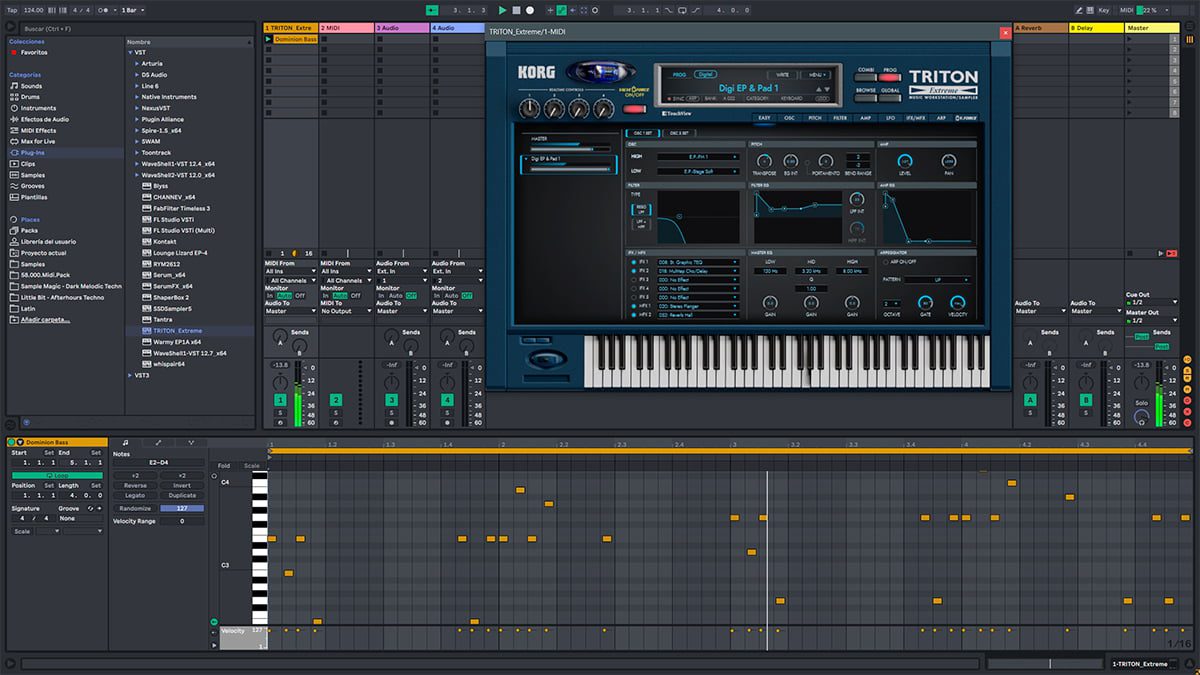Open the arpeggiator PATTERN dropdown
This screenshot has width=1200, height=675.
click(940, 280)
